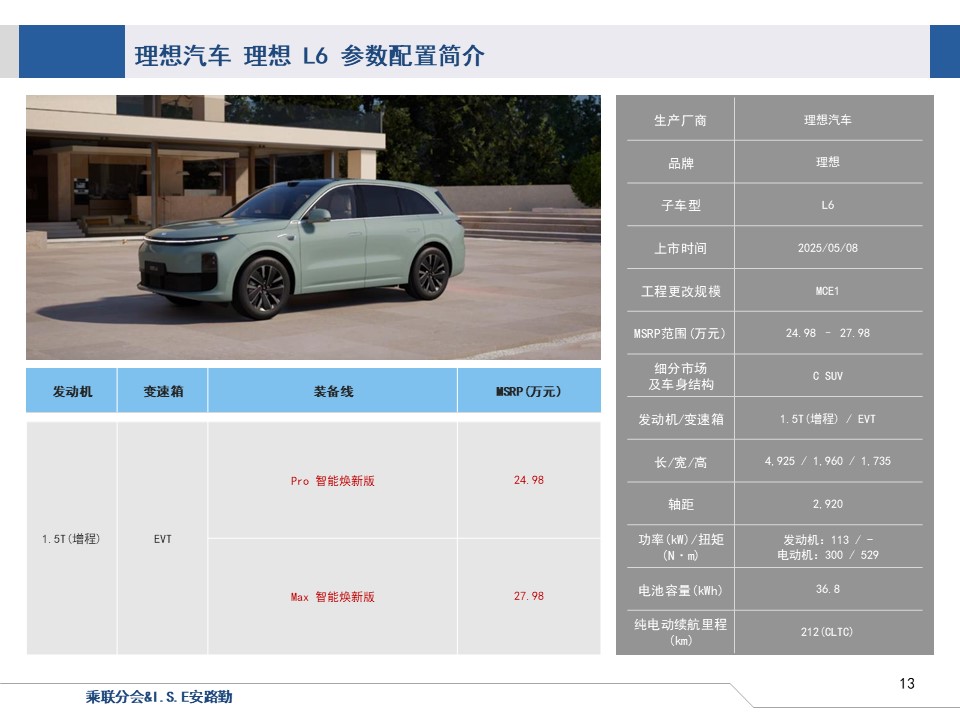Select the 4,925 / 1,960 / 1,735 dimensions
The height and width of the screenshot is (720, 960).
click(828, 461)
